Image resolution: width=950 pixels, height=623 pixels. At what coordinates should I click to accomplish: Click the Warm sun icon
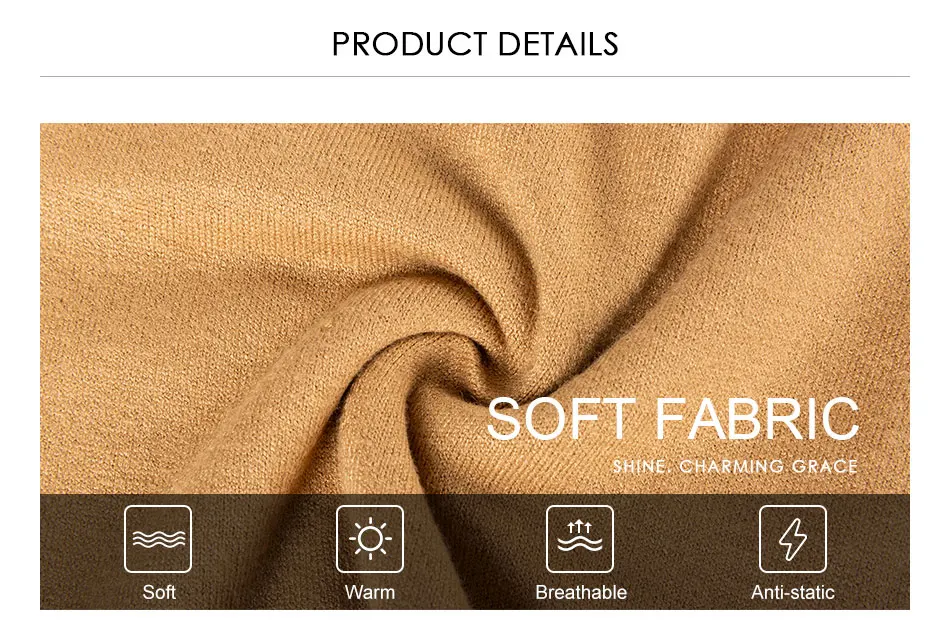click(370, 539)
